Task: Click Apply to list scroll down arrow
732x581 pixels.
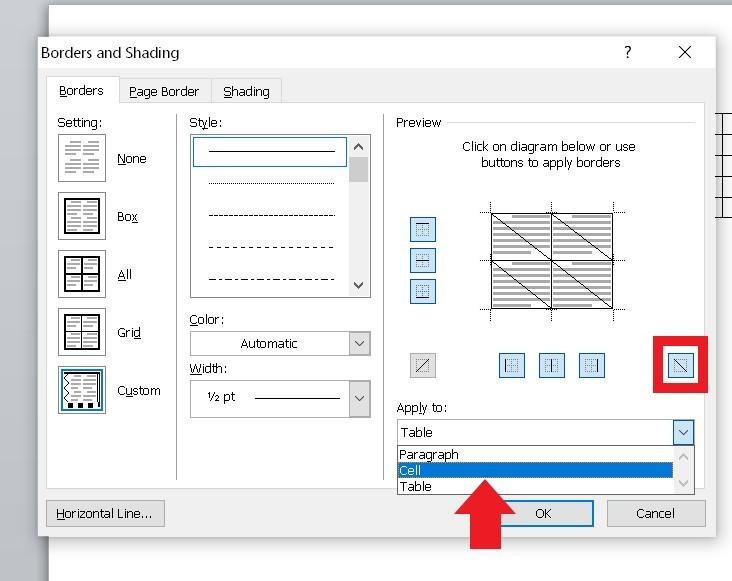Action: tap(683, 483)
